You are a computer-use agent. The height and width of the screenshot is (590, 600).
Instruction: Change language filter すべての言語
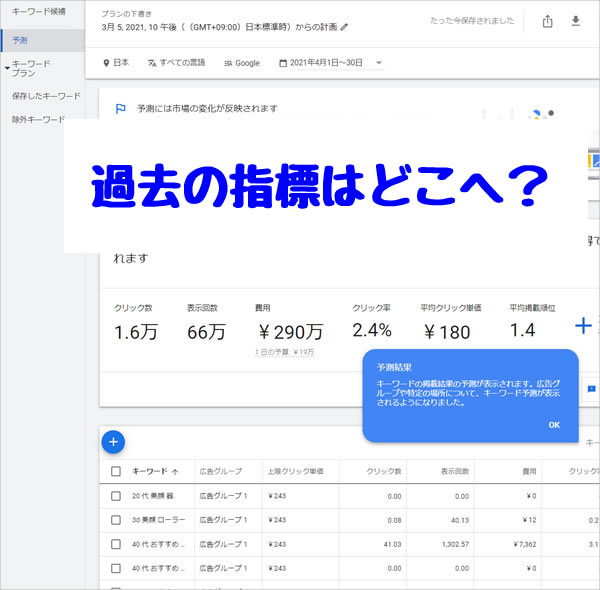click(x=182, y=62)
